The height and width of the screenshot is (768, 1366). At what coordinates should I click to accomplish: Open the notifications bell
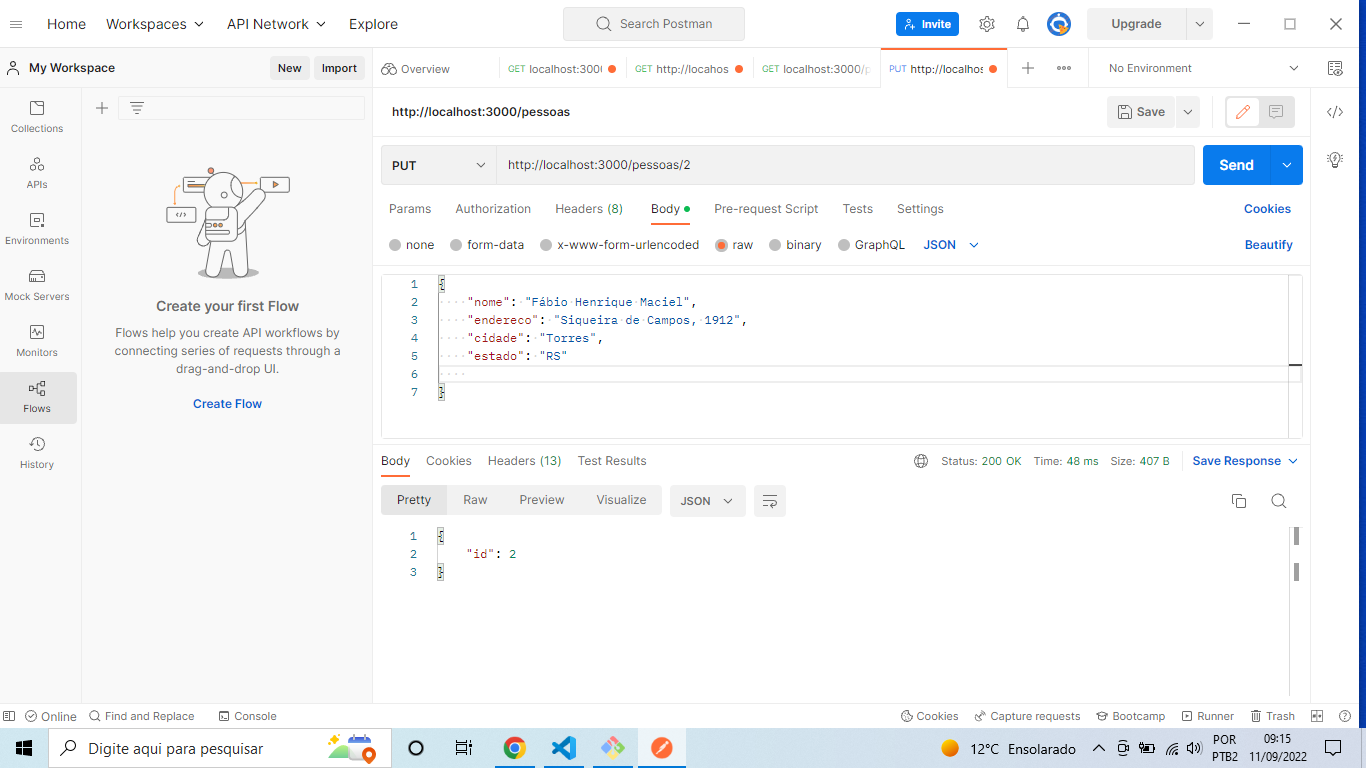[x=1023, y=24]
